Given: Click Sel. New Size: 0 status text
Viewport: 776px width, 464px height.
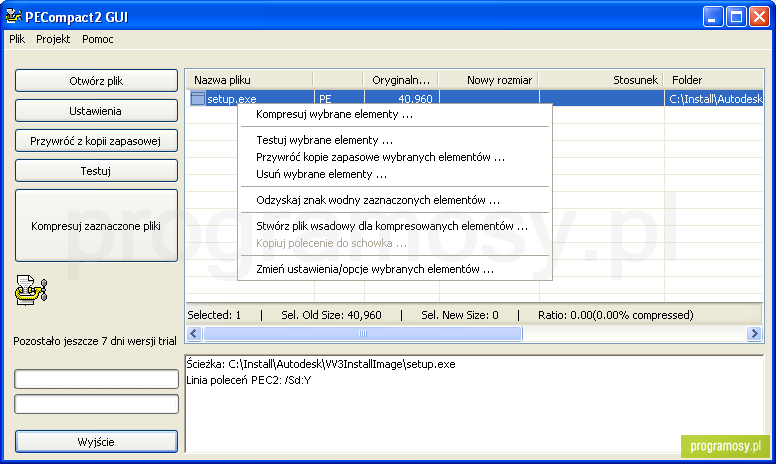Looking at the screenshot, I should [460, 315].
